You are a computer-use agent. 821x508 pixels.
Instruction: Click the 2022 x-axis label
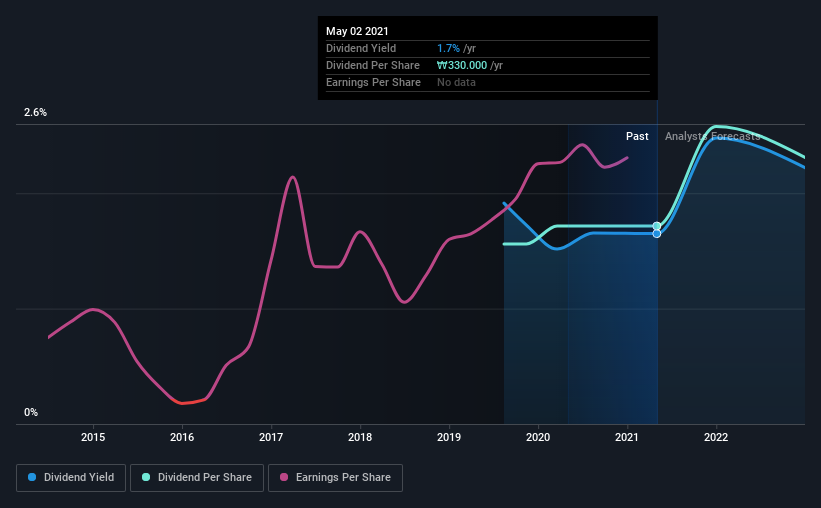[716, 437]
